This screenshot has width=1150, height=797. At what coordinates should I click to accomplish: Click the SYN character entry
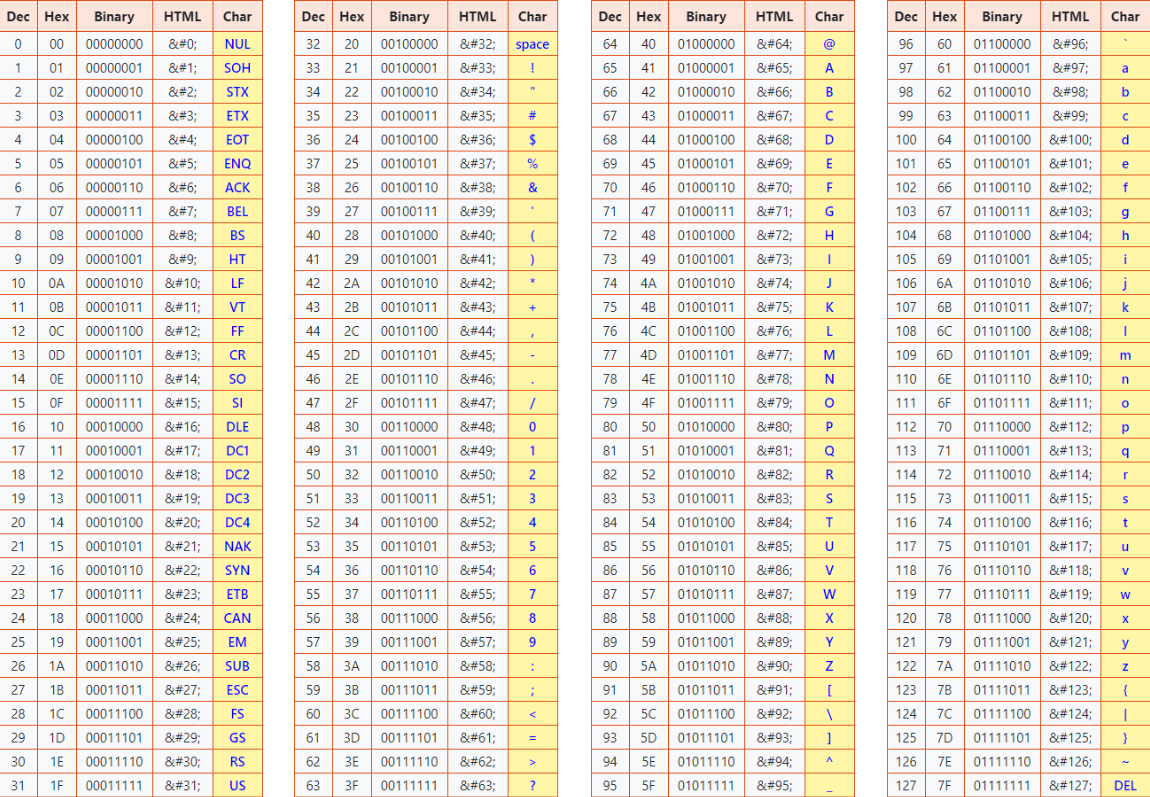coord(237,570)
